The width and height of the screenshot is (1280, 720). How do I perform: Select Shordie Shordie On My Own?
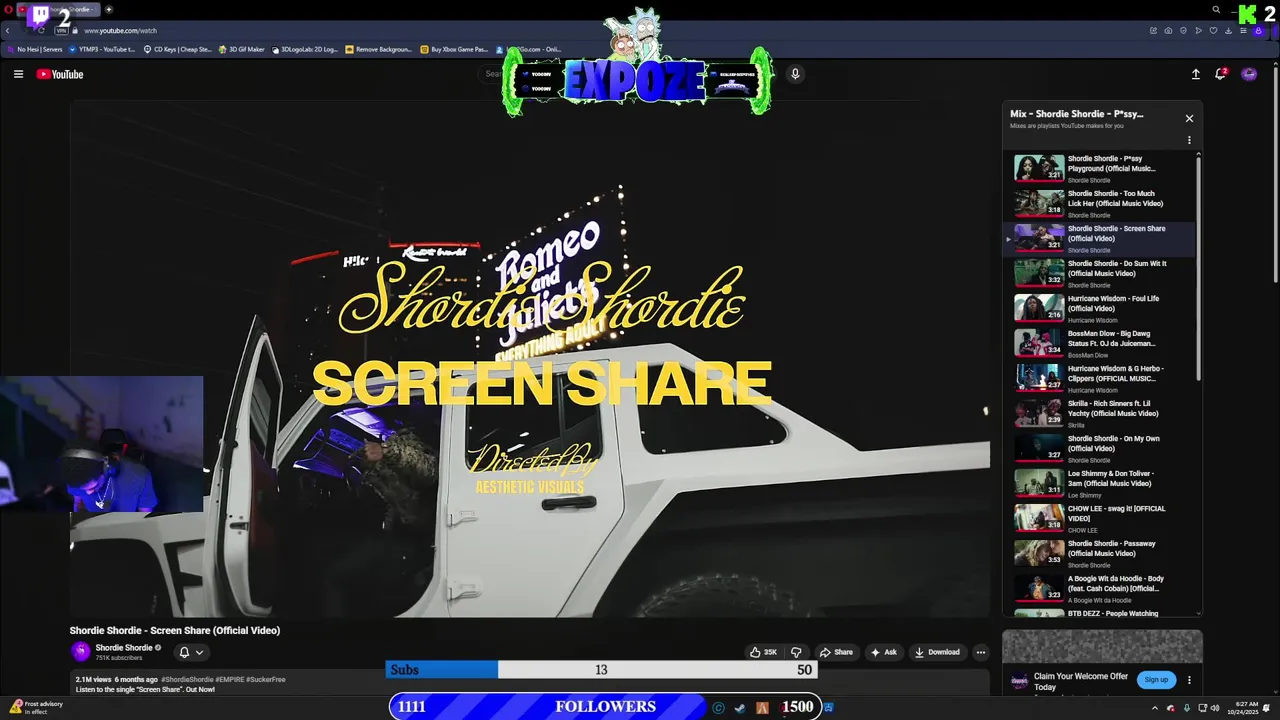tap(1100, 448)
